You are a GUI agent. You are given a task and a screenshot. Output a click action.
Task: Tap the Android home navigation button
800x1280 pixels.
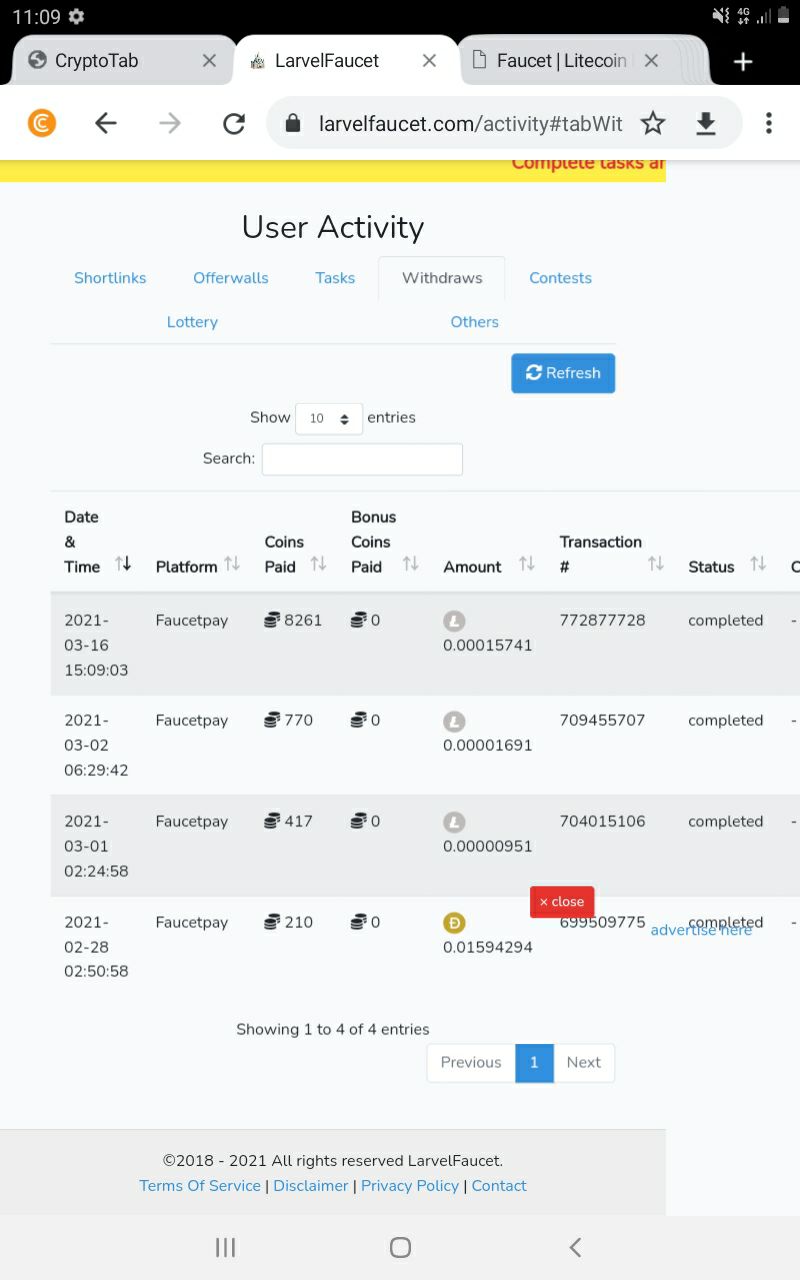click(400, 1247)
